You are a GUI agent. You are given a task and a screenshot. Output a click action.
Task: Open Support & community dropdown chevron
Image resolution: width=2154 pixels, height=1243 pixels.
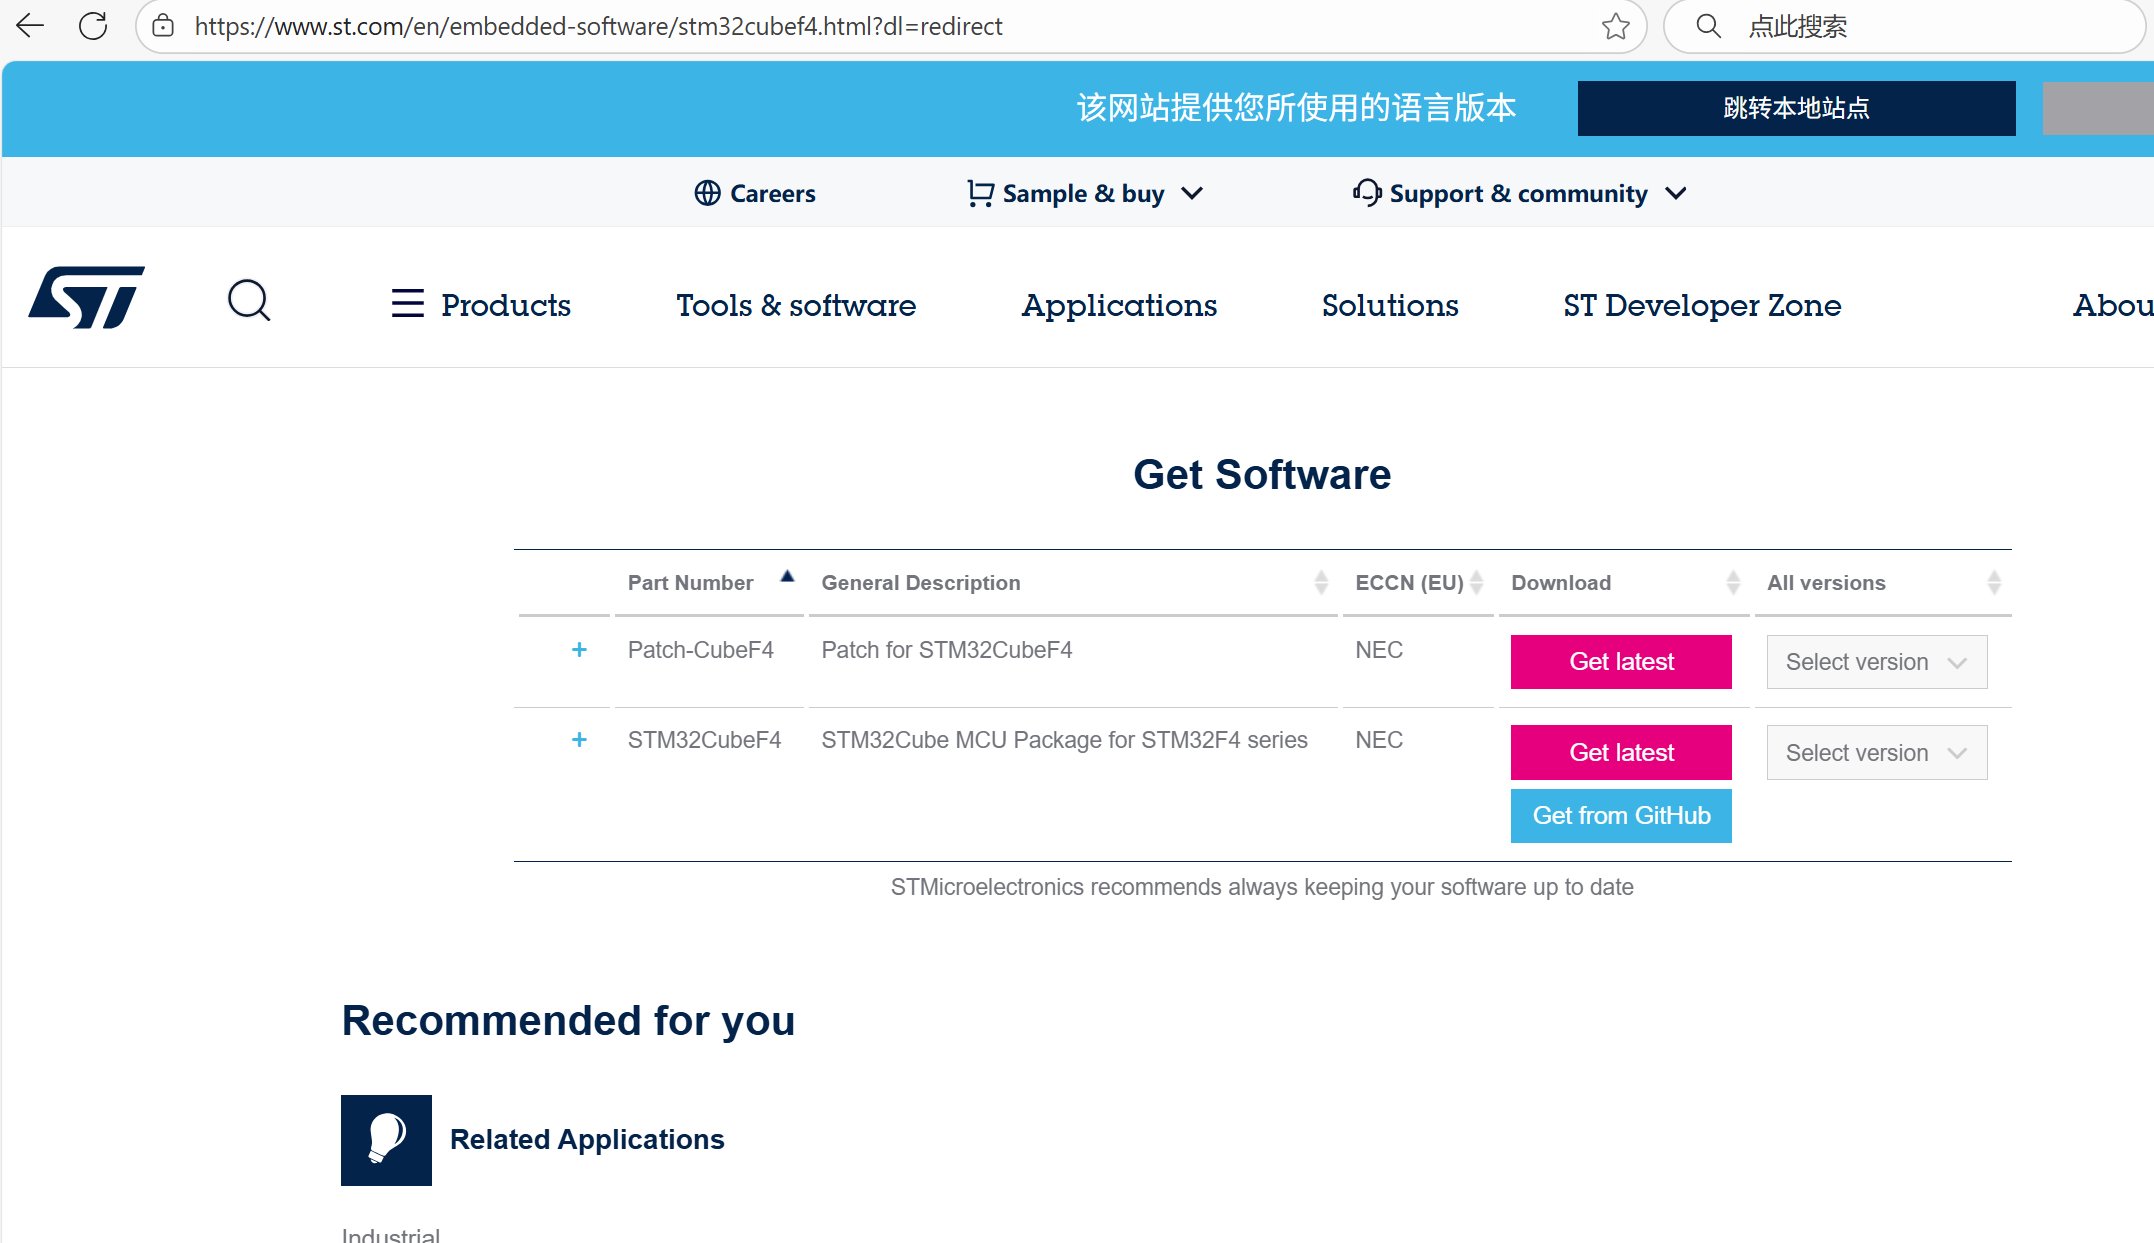tap(1676, 193)
